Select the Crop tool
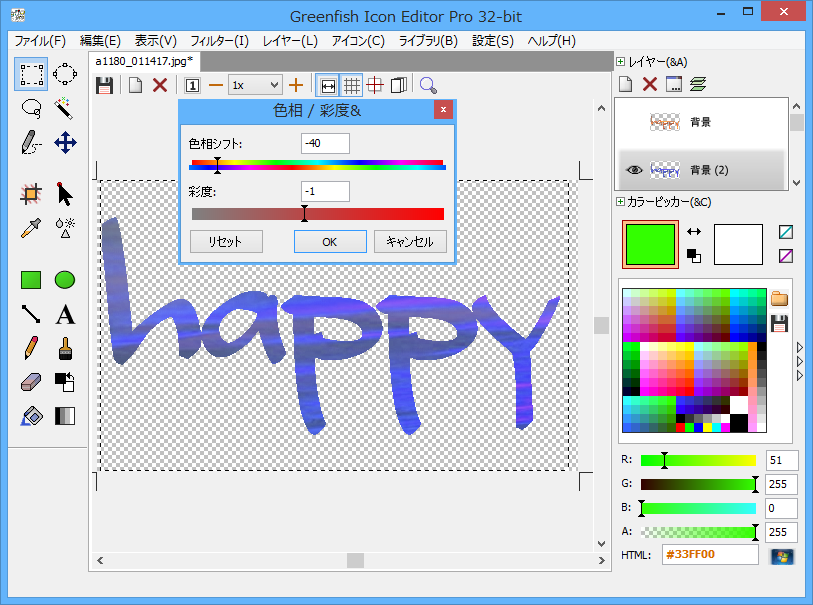813x605 pixels. 31,195
